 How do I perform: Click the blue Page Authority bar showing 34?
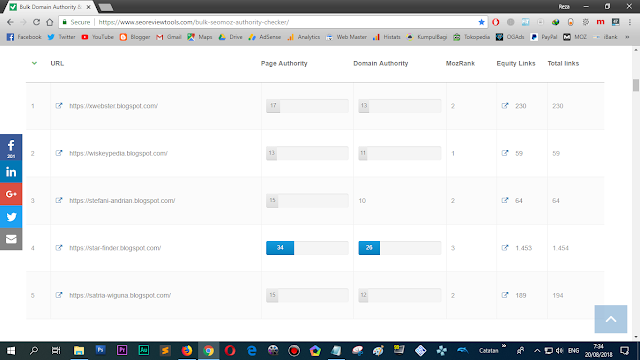(280, 248)
